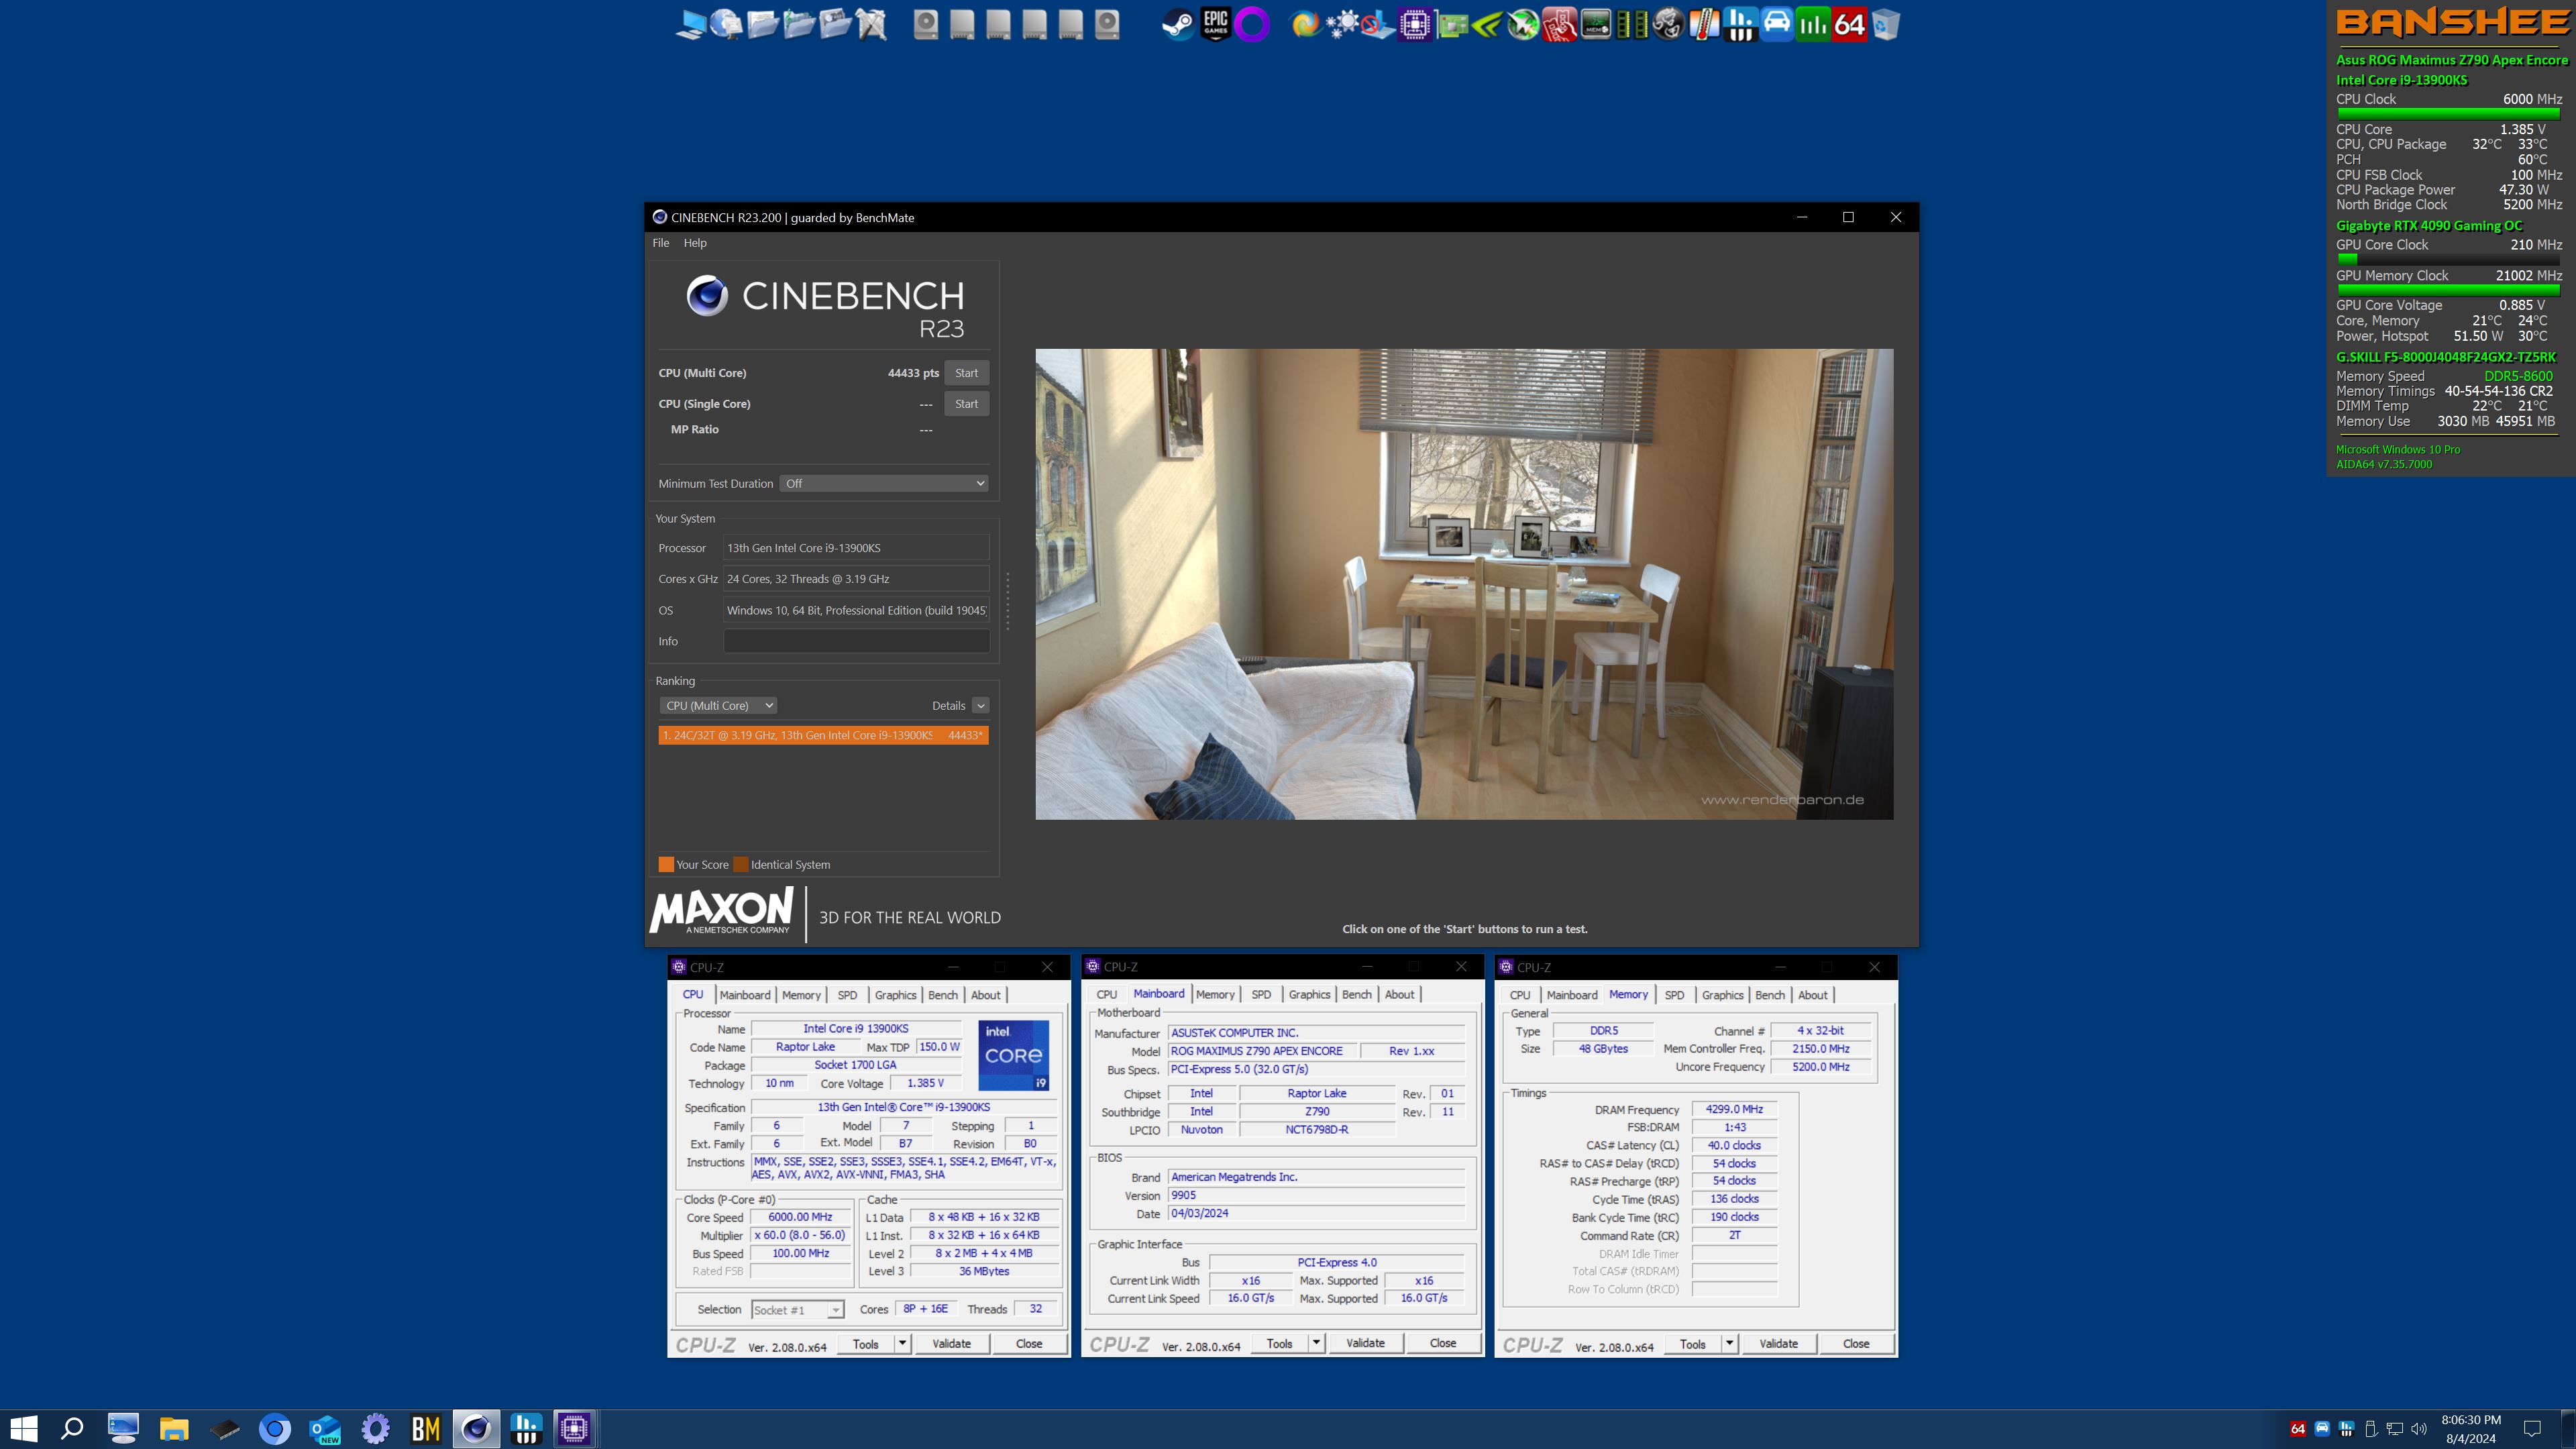Viewport: 2576px width, 1449px height.
Task: Select SPD tab in CPU-Z Mainboard window
Action: click(x=1261, y=994)
